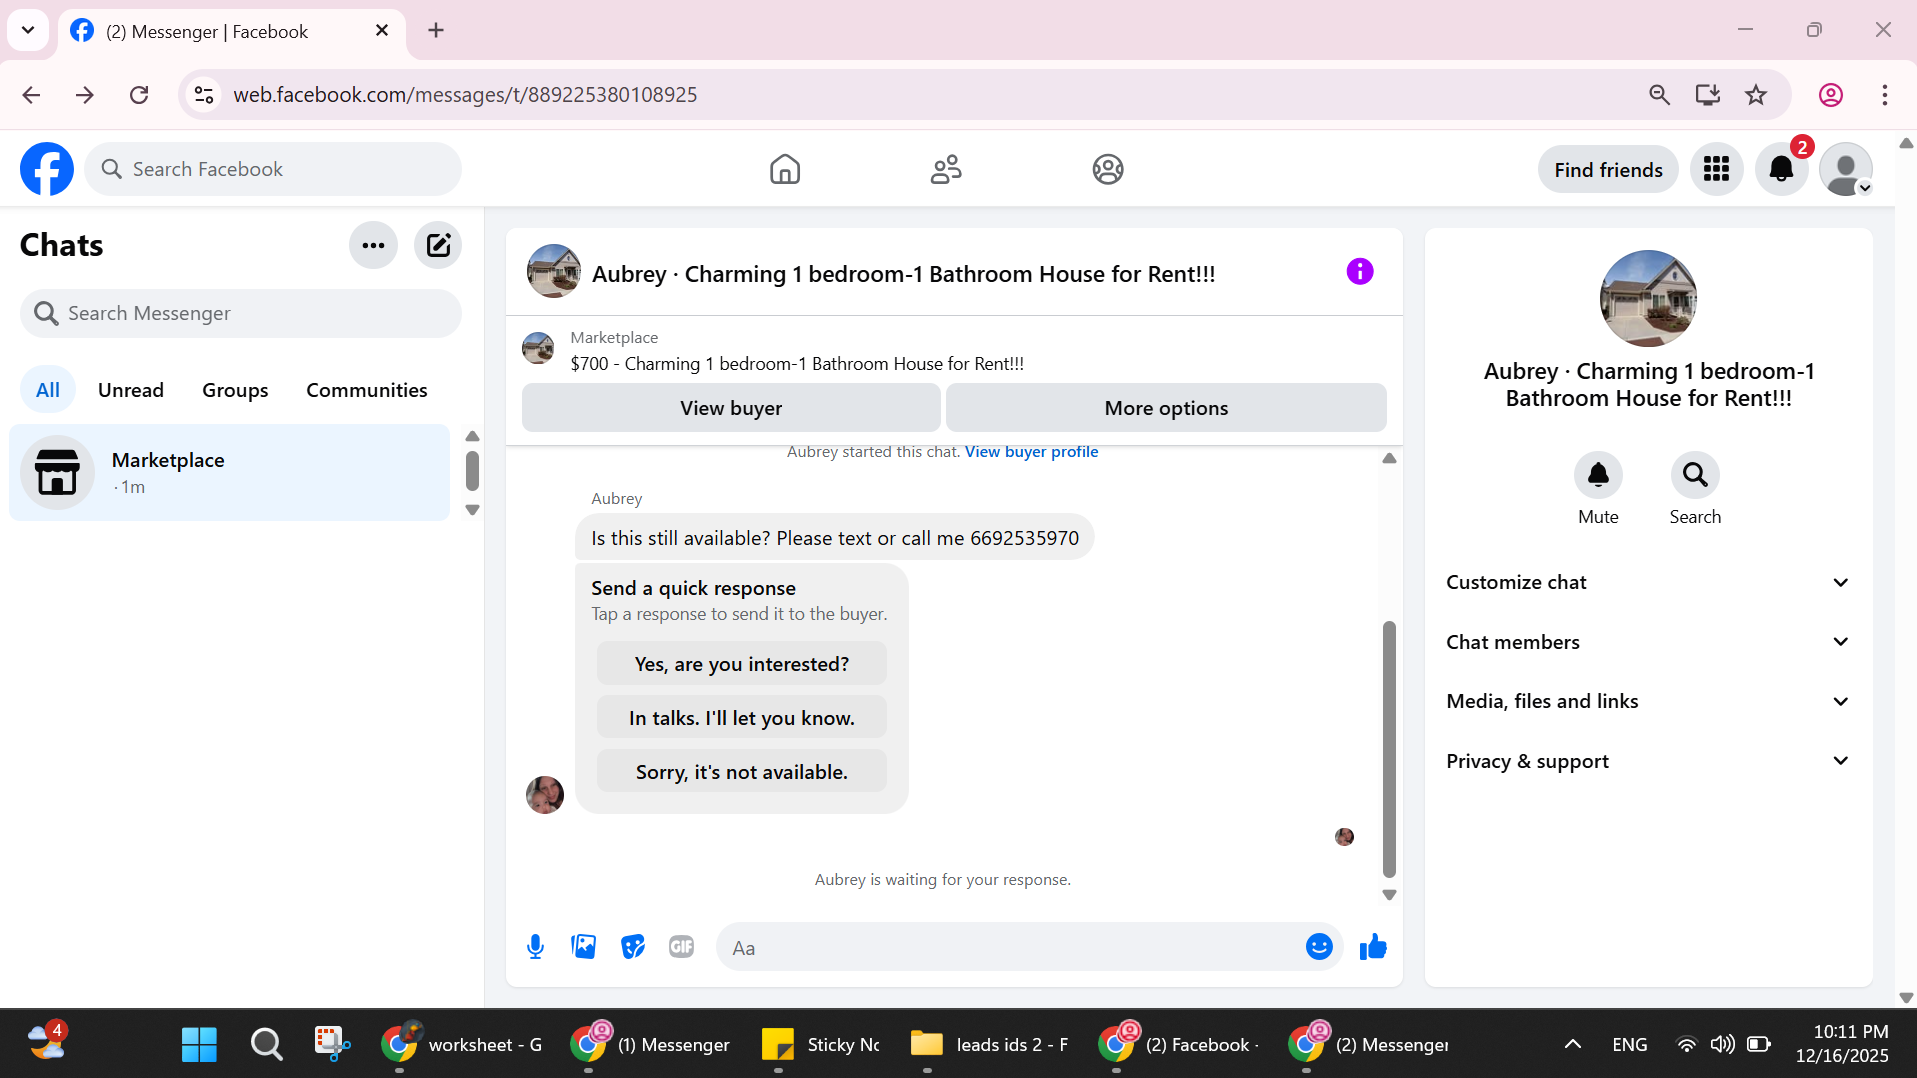The height and width of the screenshot is (1078, 1917).
Task: Open the Home feed icon
Action: pyautogui.click(x=785, y=169)
